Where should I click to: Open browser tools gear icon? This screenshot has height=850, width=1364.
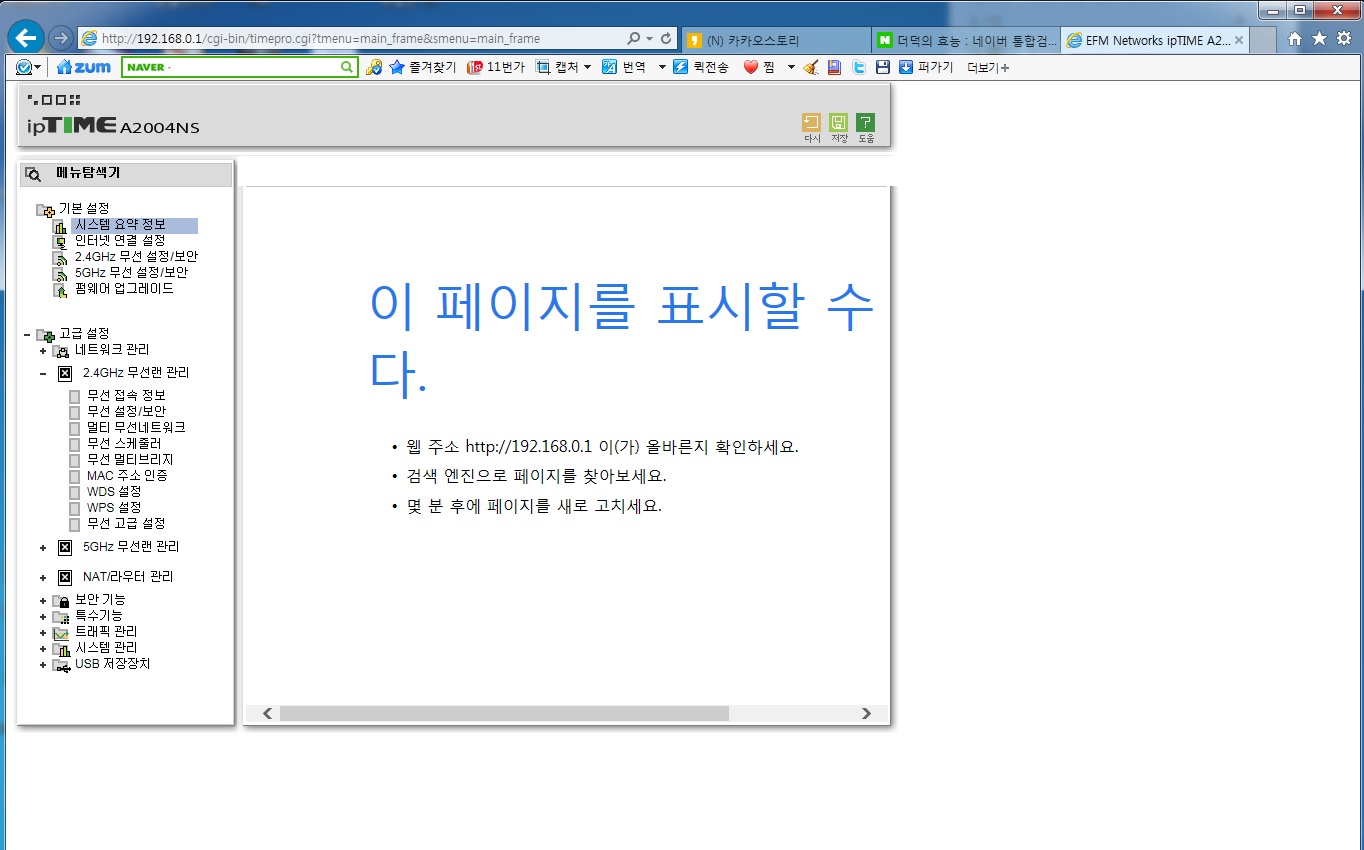(x=1343, y=39)
